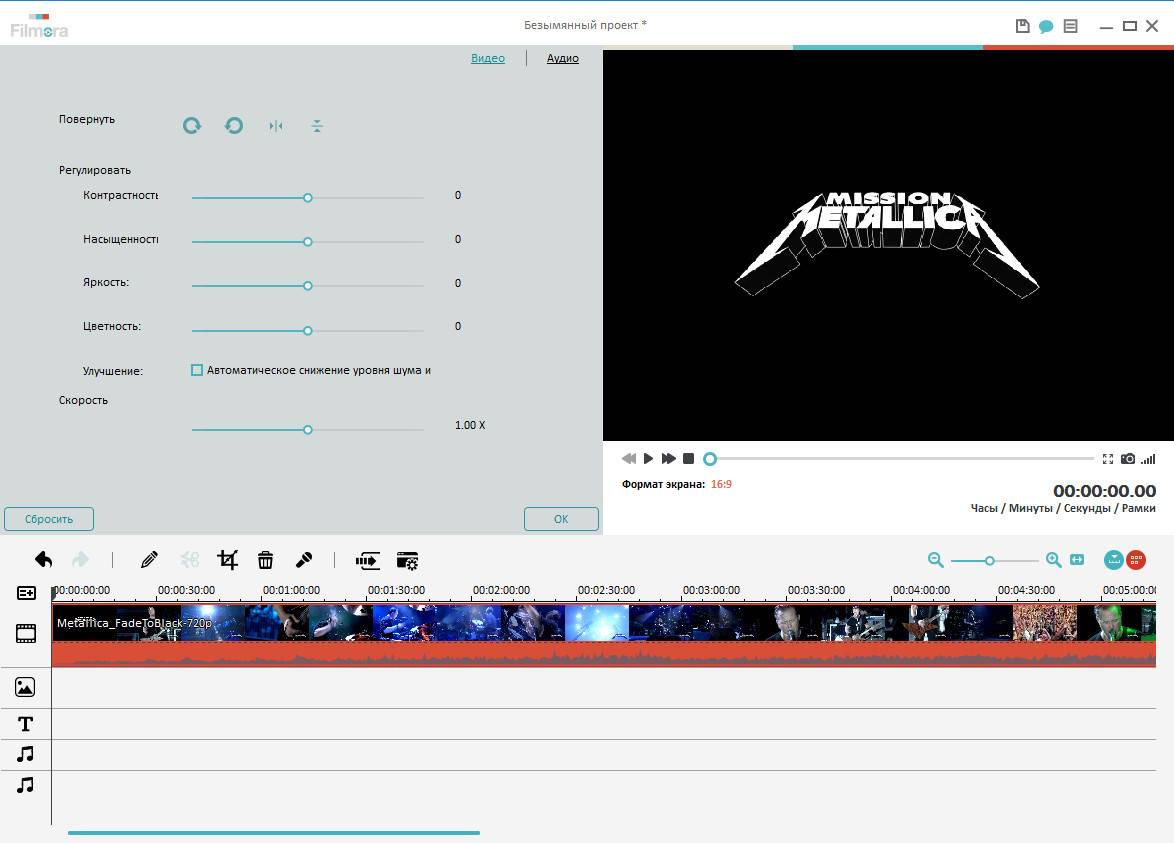Viewport: 1174px width, 843px height.
Task: Switch to the Аудио tab
Action: click(x=562, y=58)
